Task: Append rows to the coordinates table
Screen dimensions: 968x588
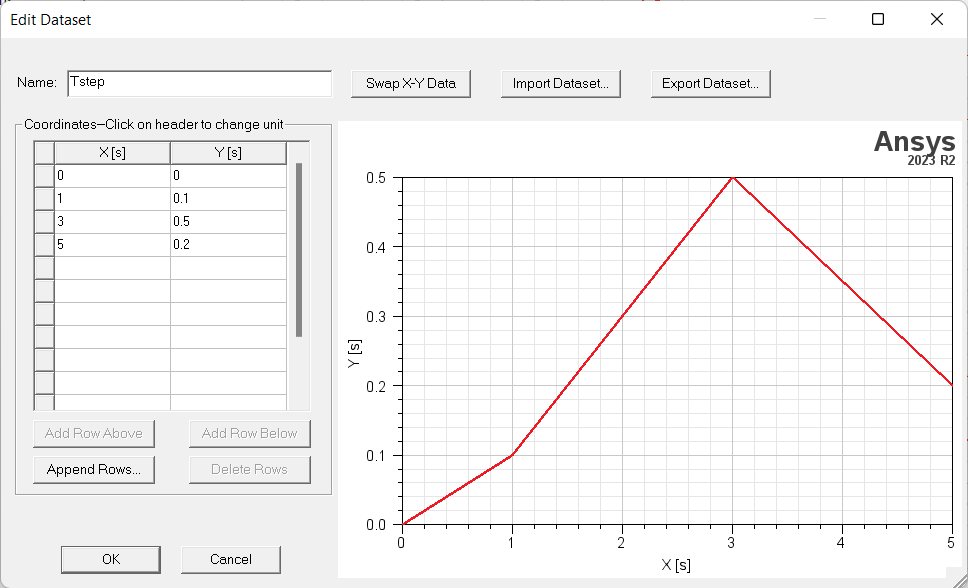Action: (x=94, y=469)
